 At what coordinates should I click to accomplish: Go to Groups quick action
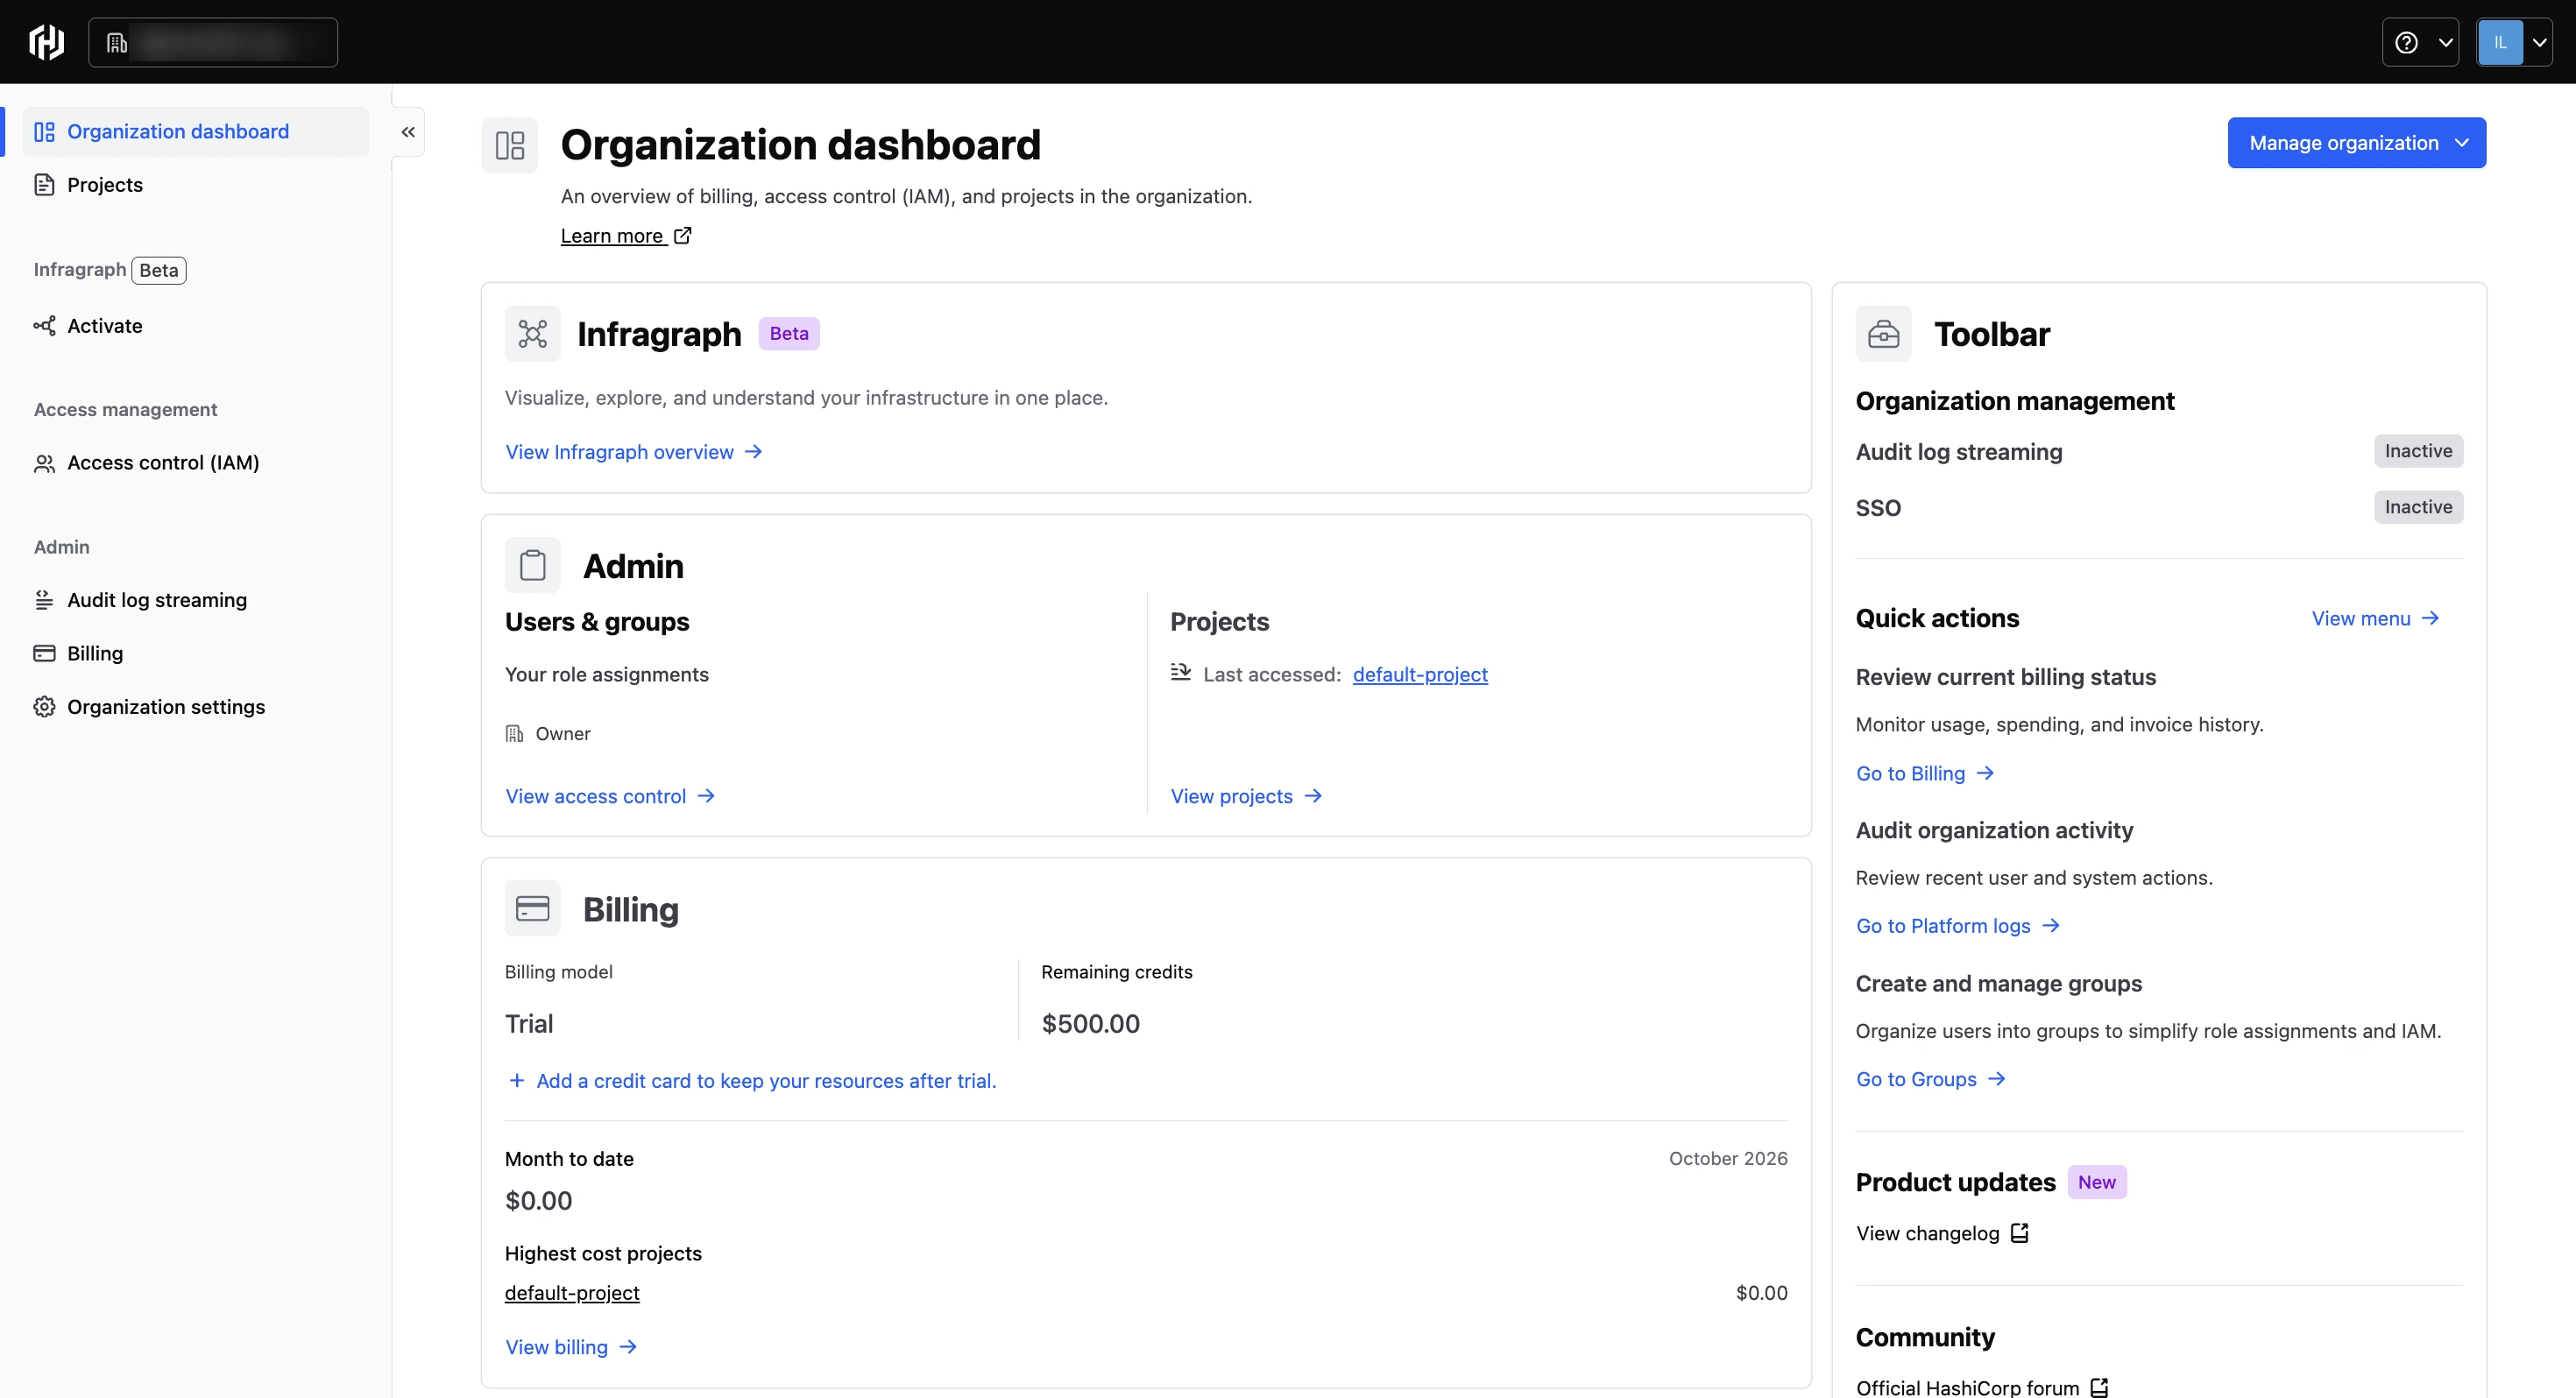tap(1931, 1079)
